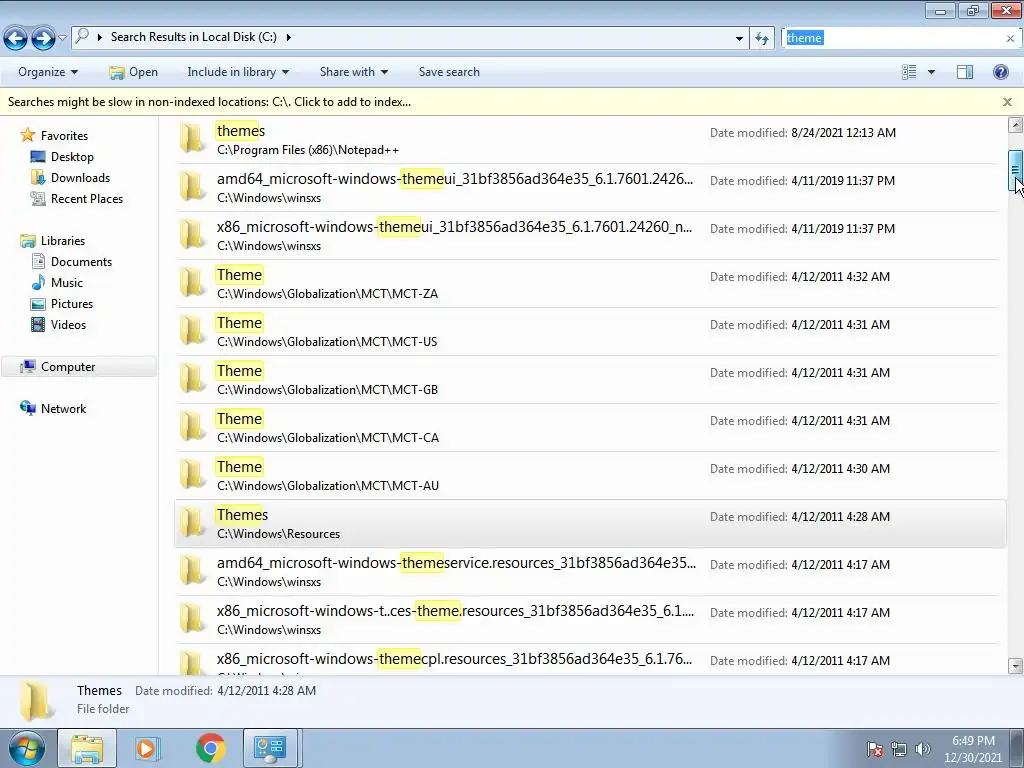1024x768 pixels.
Task: Open Google Chrome from the taskbar
Action: coord(210,748)
